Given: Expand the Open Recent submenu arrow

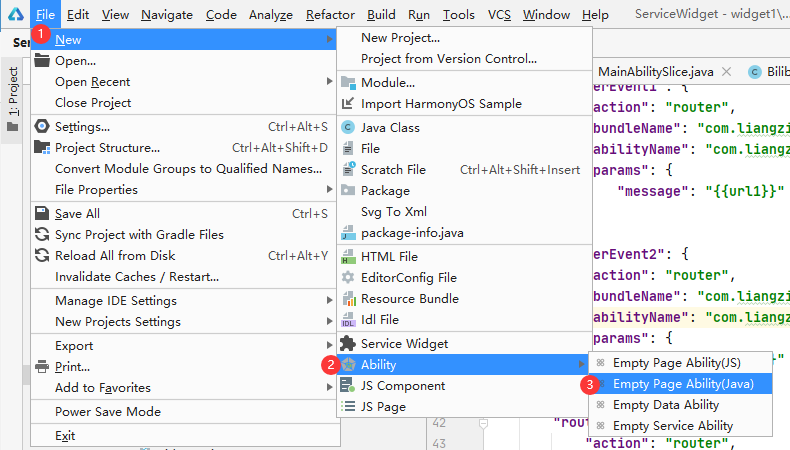Looking at the screenshot, I should pyautogui.click(x=329, y=81).
